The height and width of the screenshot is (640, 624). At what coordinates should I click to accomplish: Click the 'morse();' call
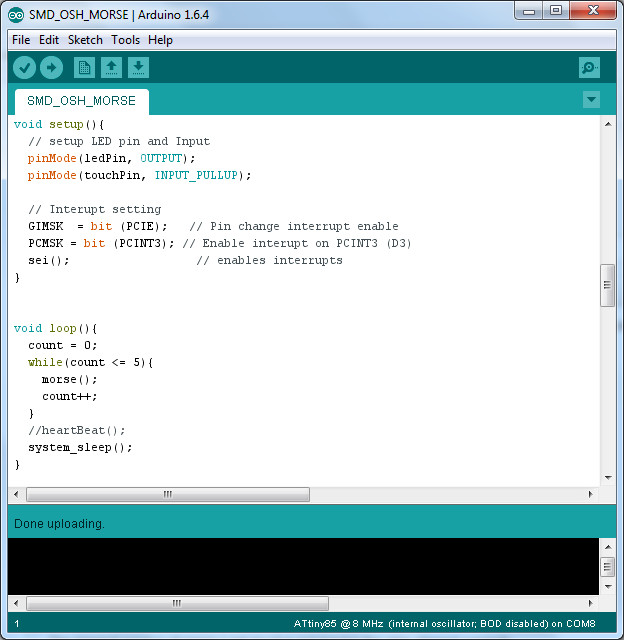(69, 380)
